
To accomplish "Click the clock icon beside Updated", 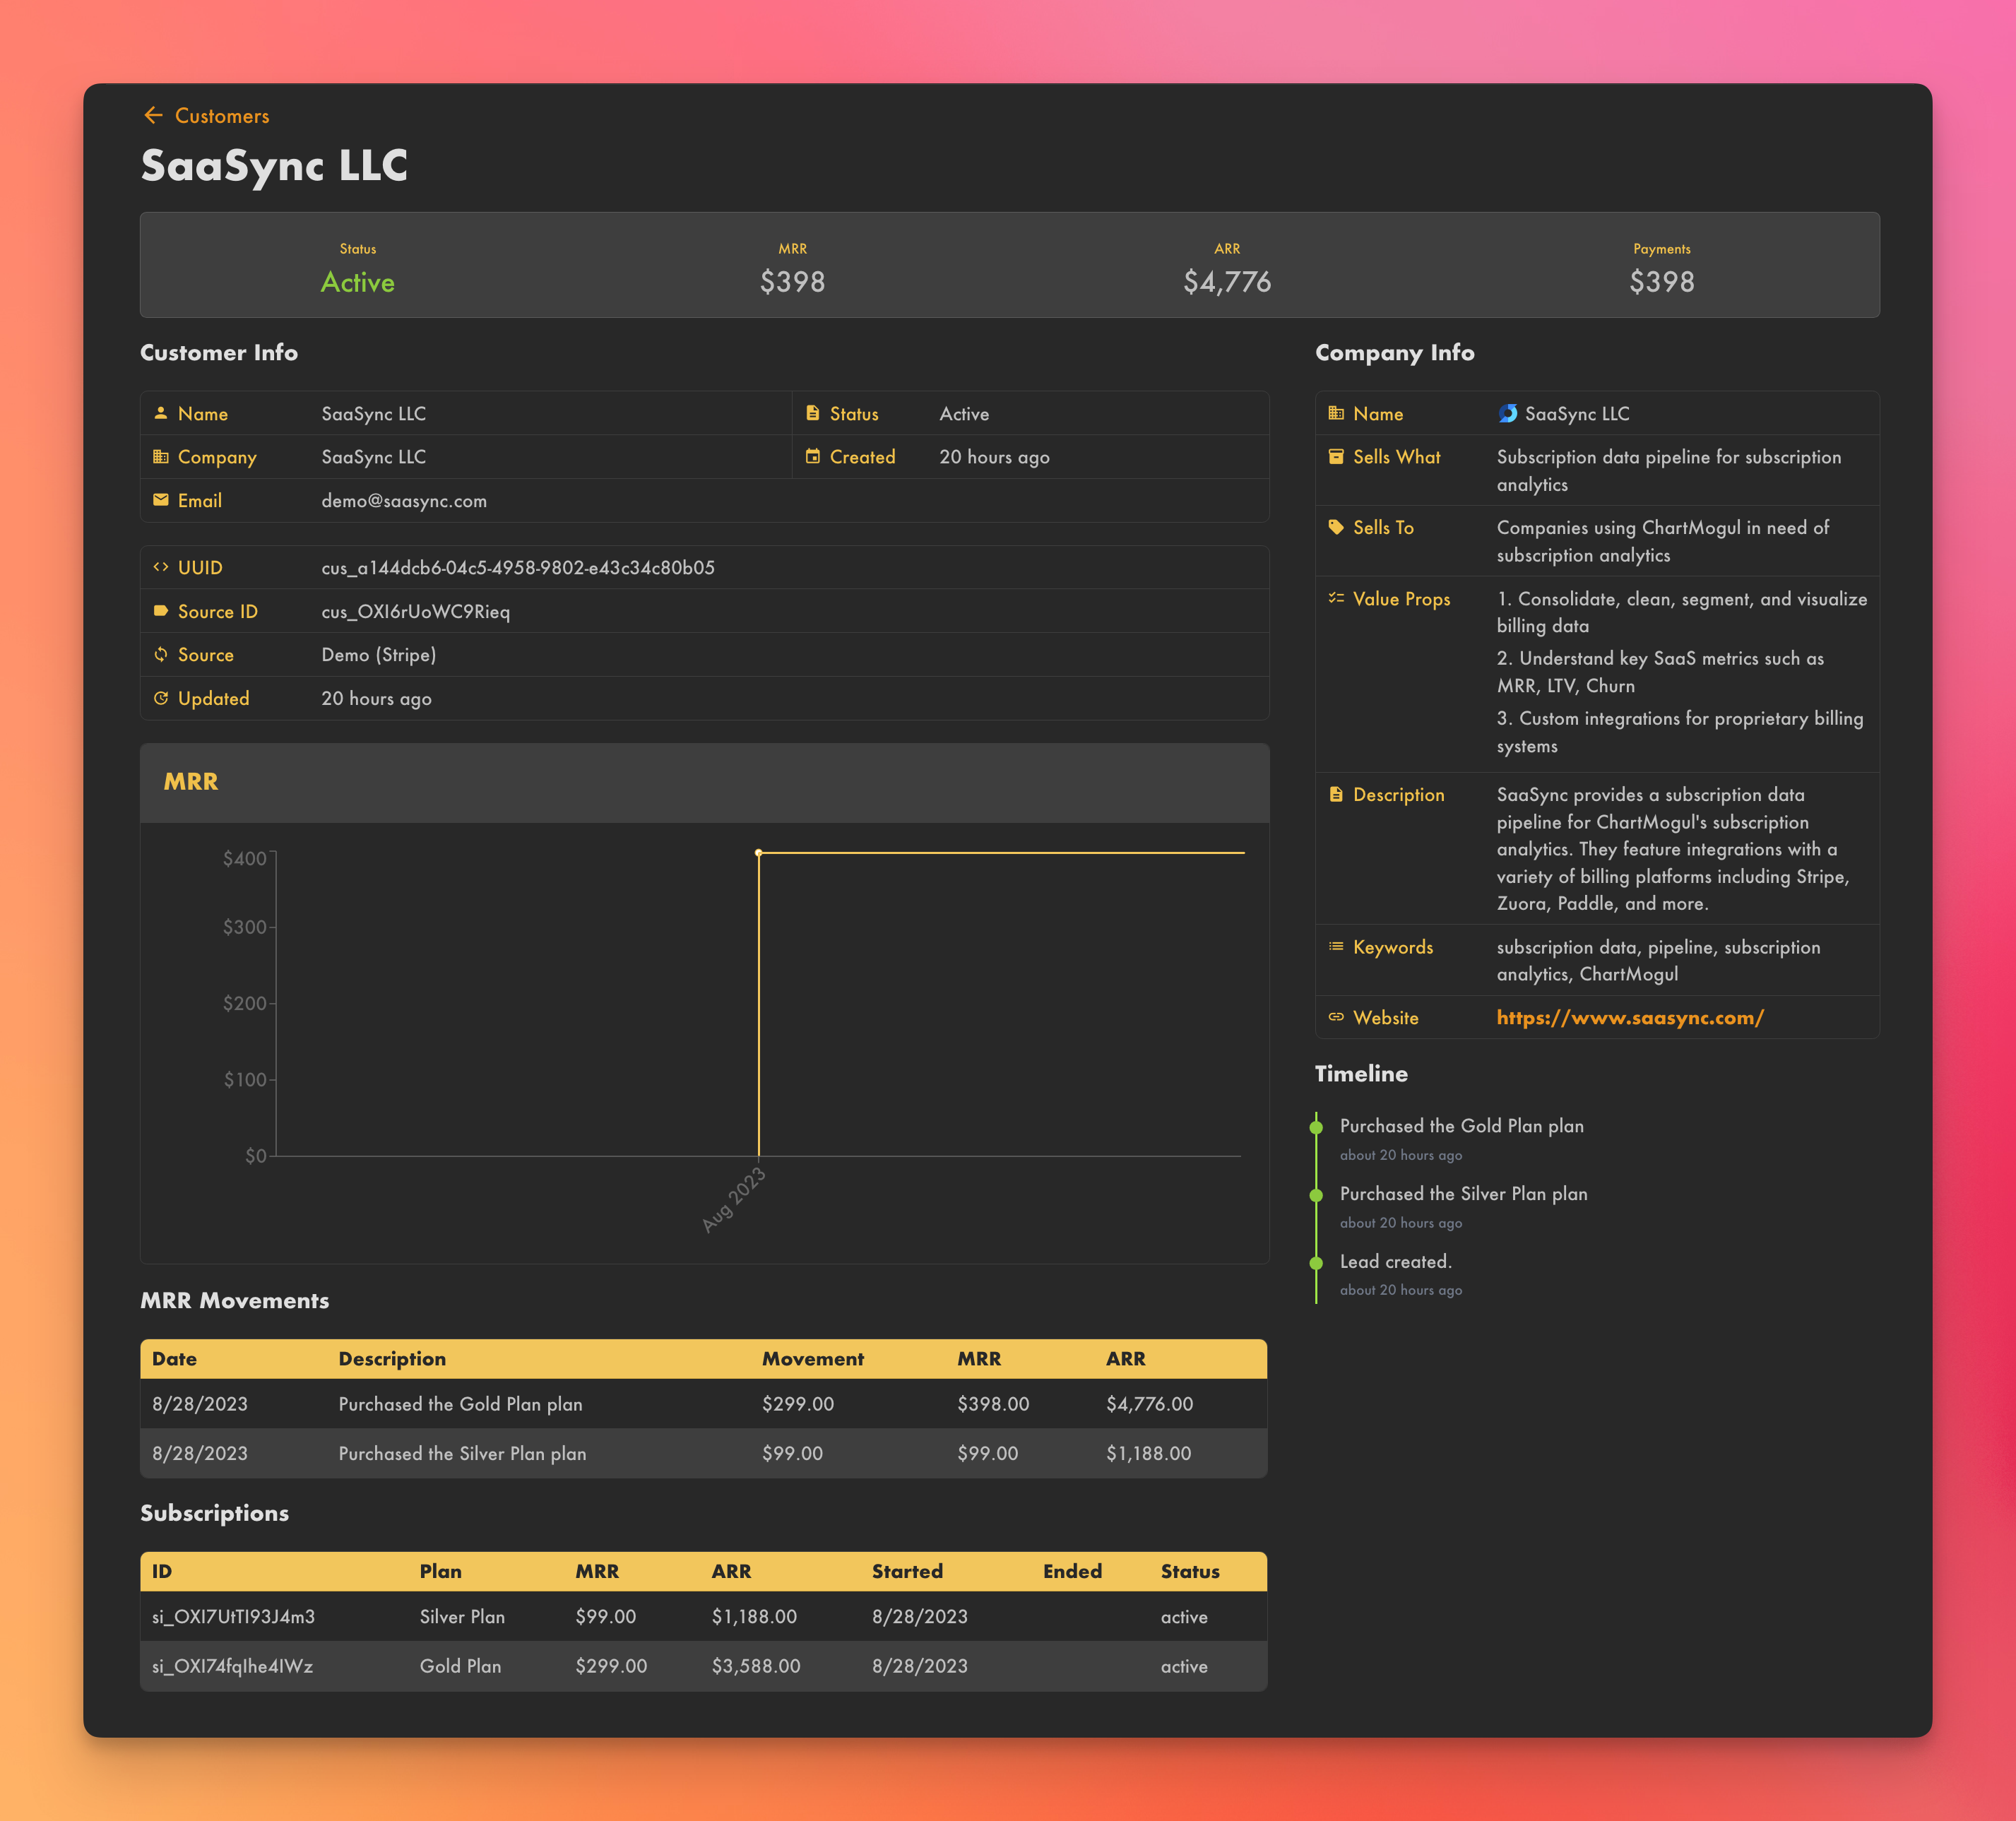I will click(160, 698).
